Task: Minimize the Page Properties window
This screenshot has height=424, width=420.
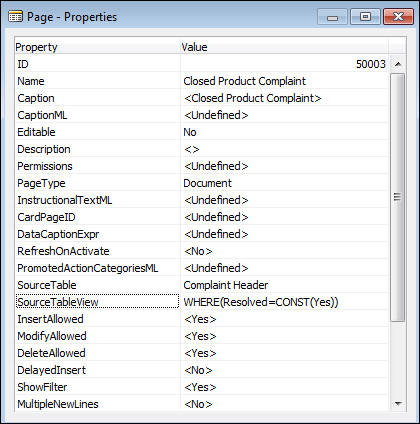Action: point(332,17)
